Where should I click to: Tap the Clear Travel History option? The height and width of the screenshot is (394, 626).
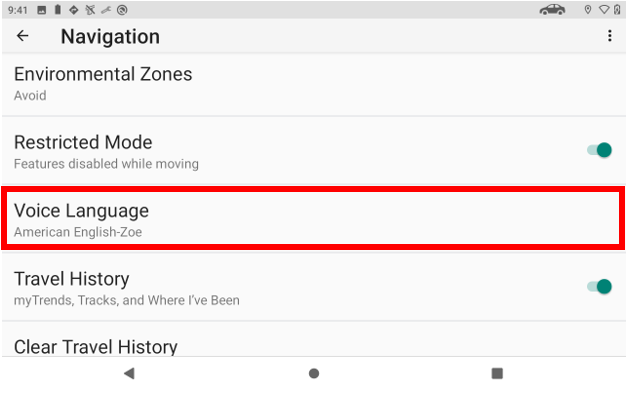[313, 339]
